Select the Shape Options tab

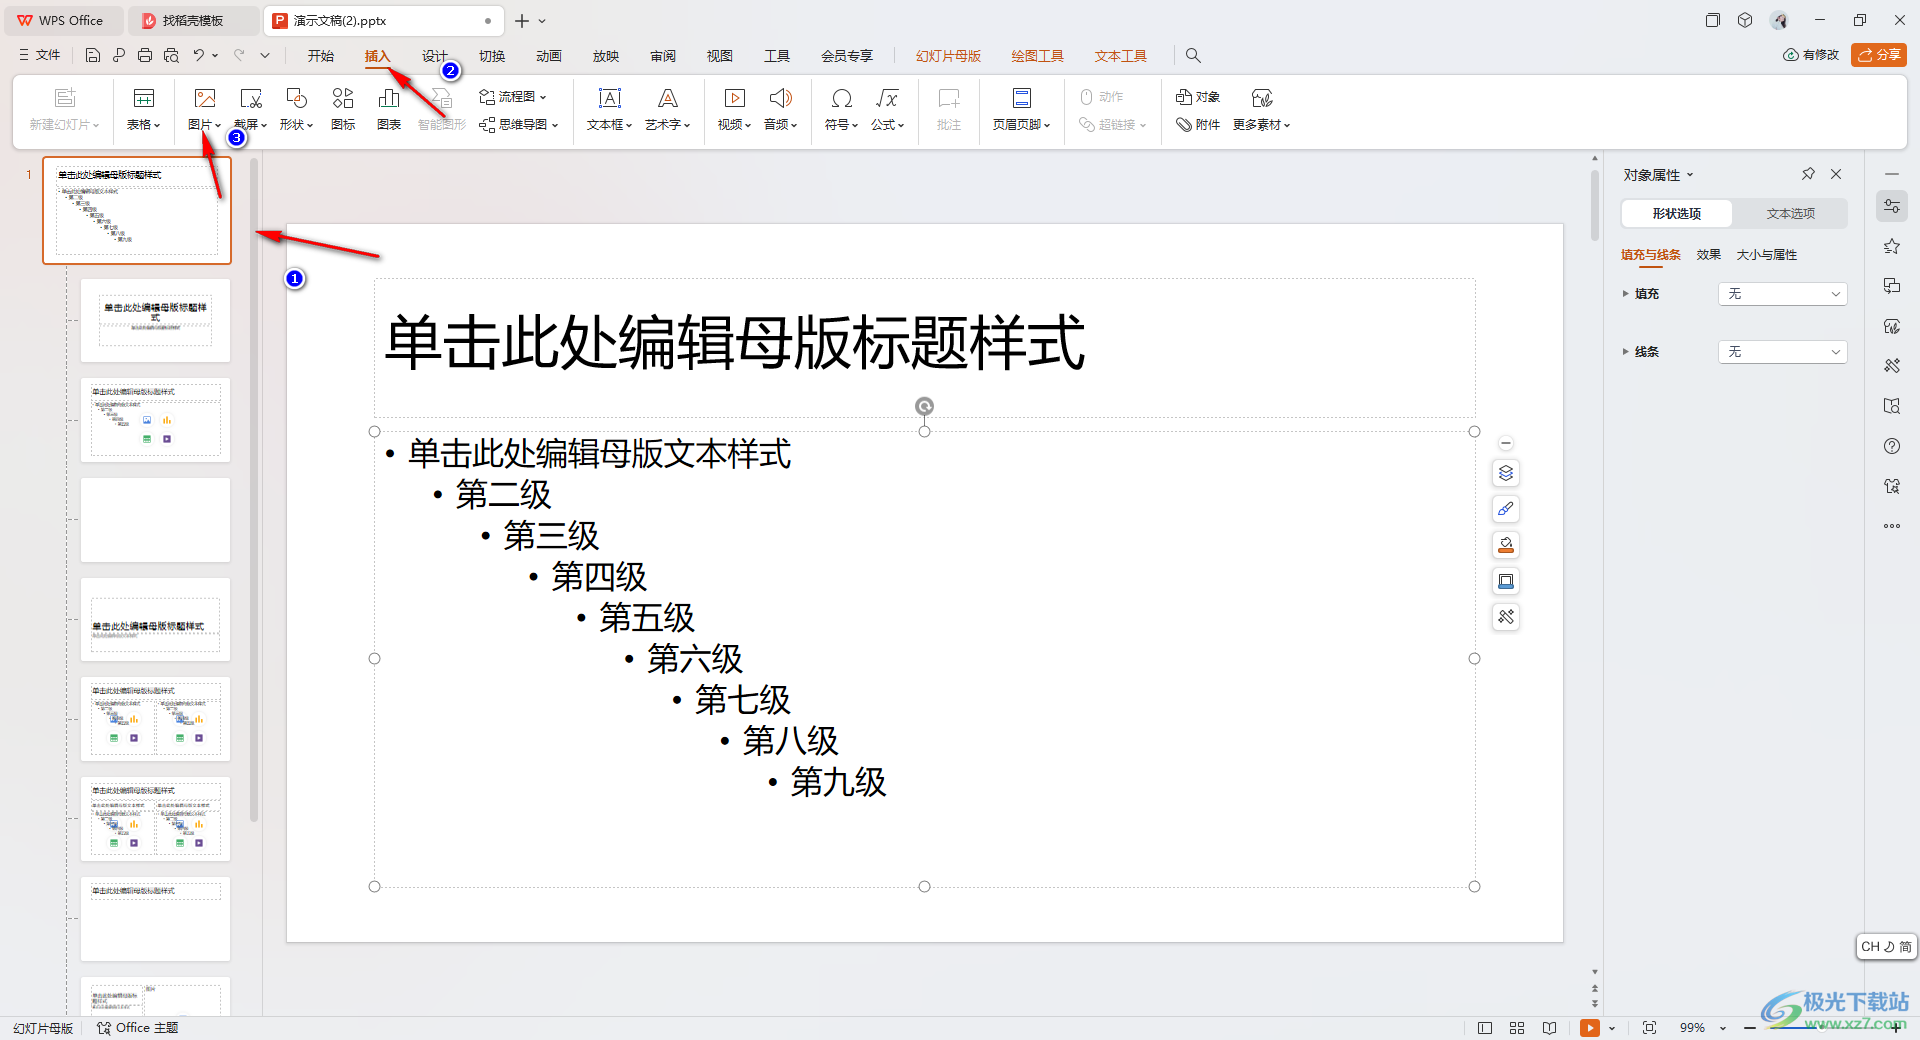(1677, 214)
